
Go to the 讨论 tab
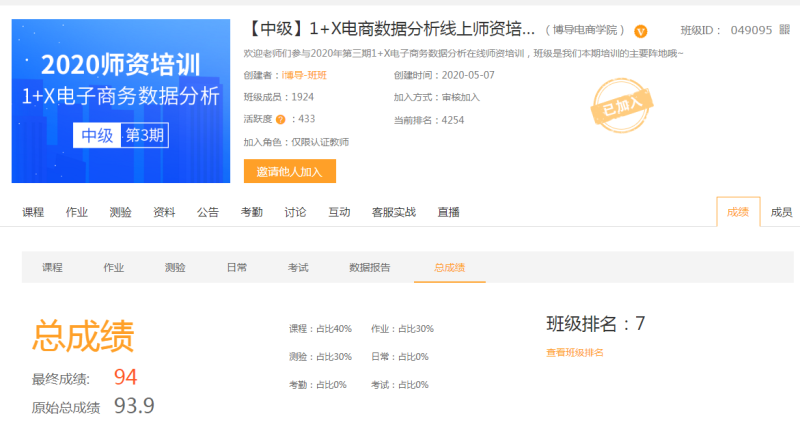coord(295,212)
